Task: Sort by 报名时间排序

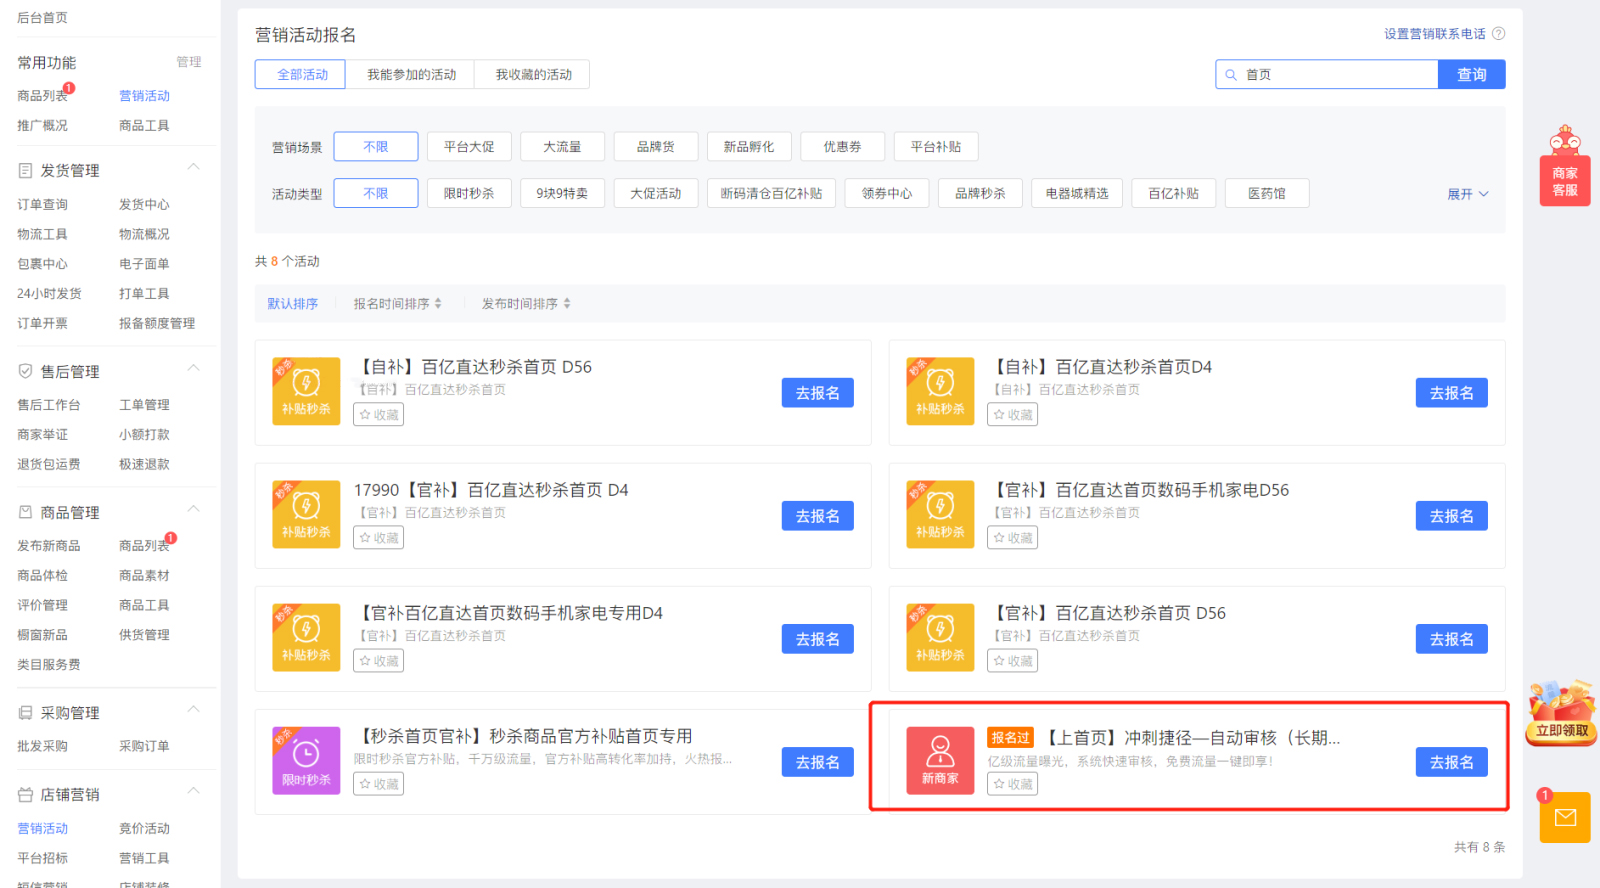Action: [x=397, y=304]
